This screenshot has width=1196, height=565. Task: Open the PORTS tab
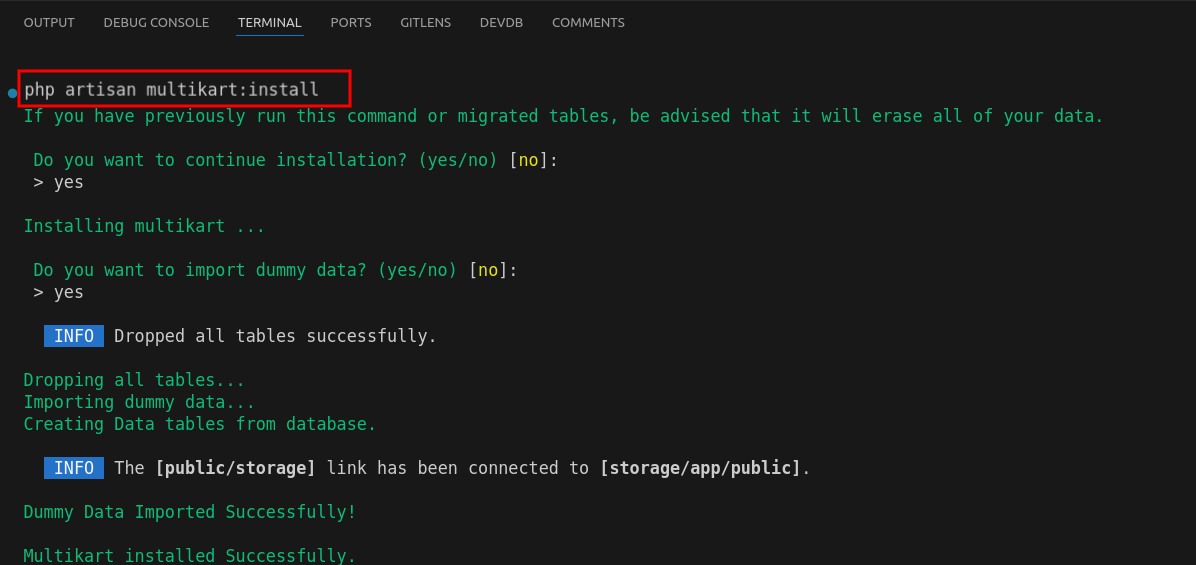click(350, 22)
